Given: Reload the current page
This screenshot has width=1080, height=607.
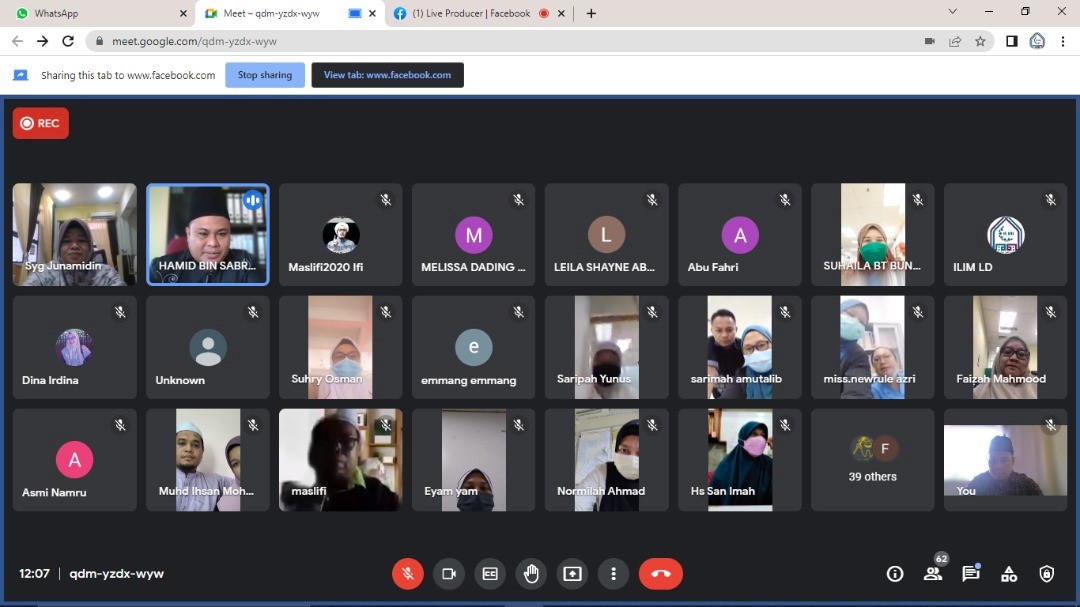Looking at the screenshot, I should coord(68,41).
